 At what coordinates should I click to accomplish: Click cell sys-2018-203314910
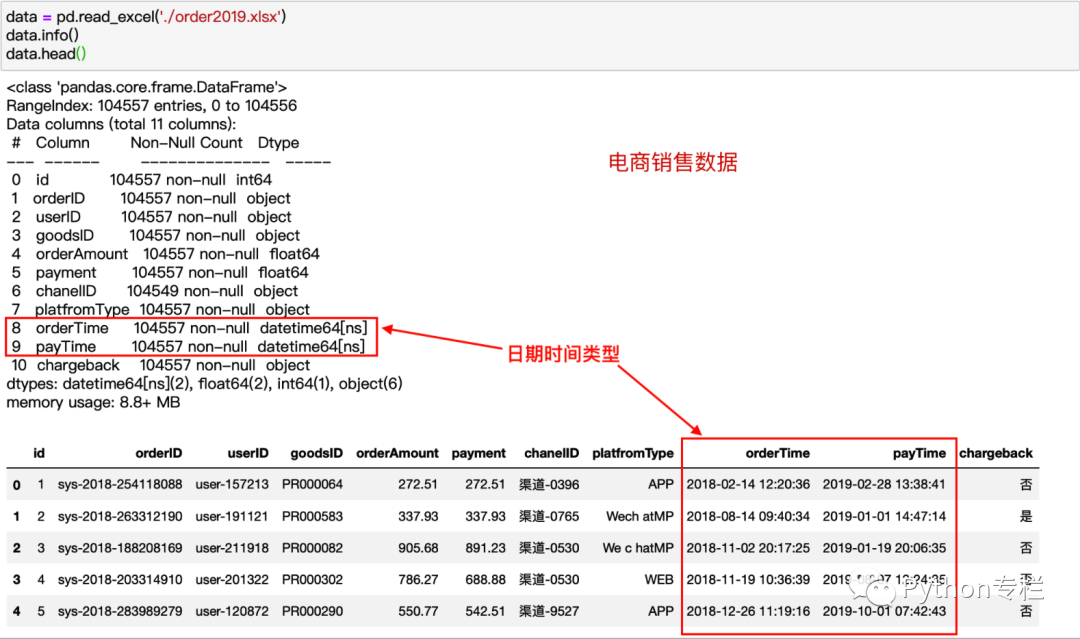coord(120,580)
